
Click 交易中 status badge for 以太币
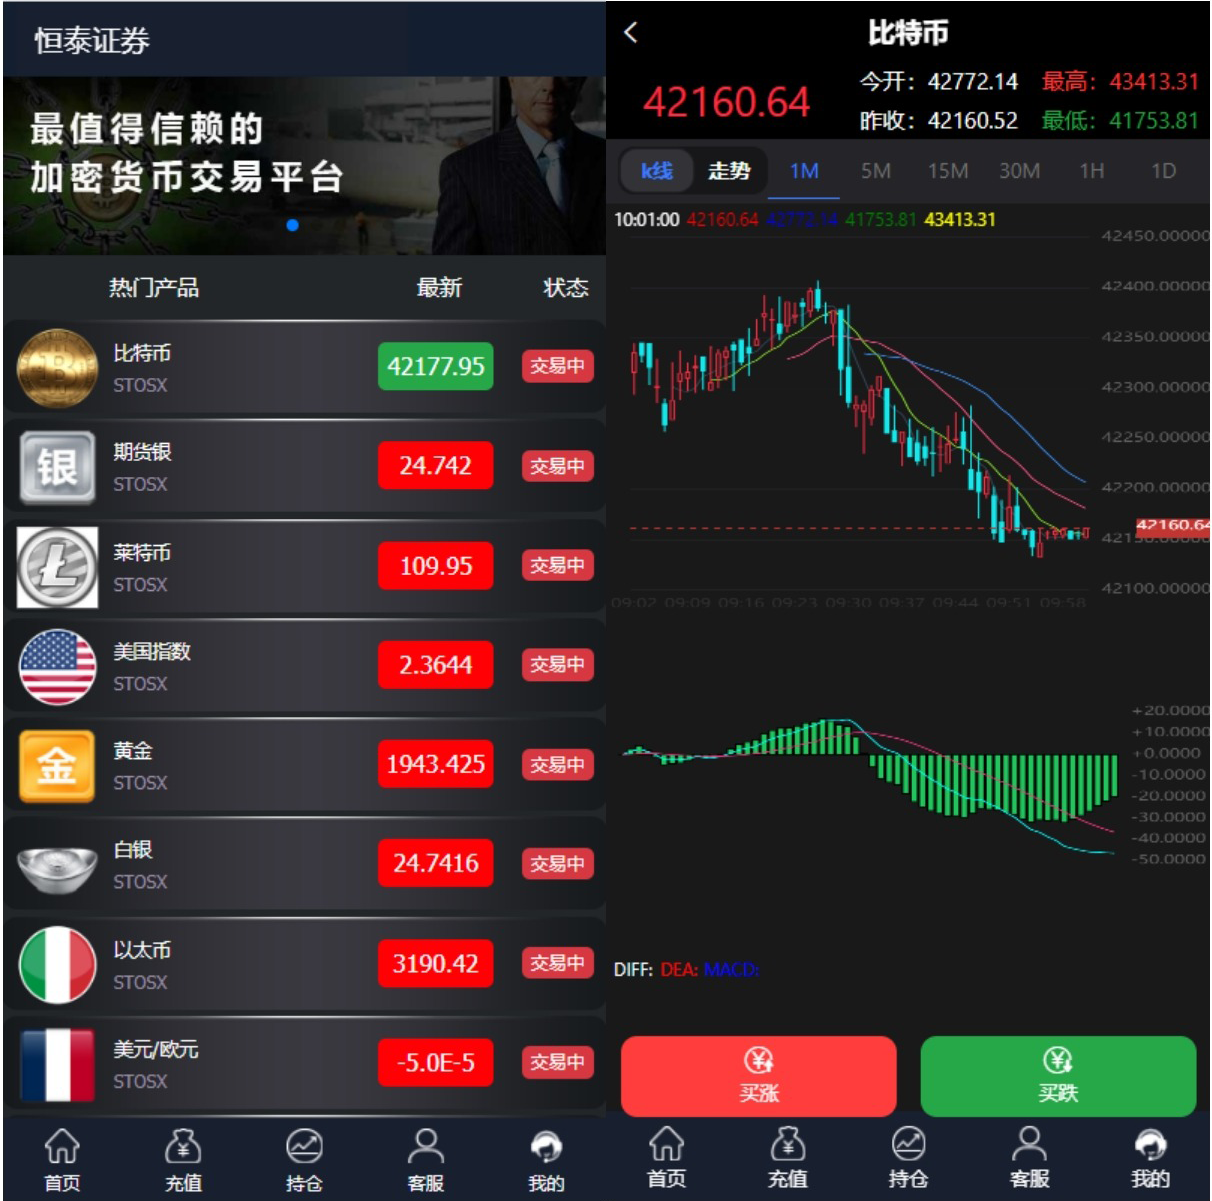tap(557, 963)
